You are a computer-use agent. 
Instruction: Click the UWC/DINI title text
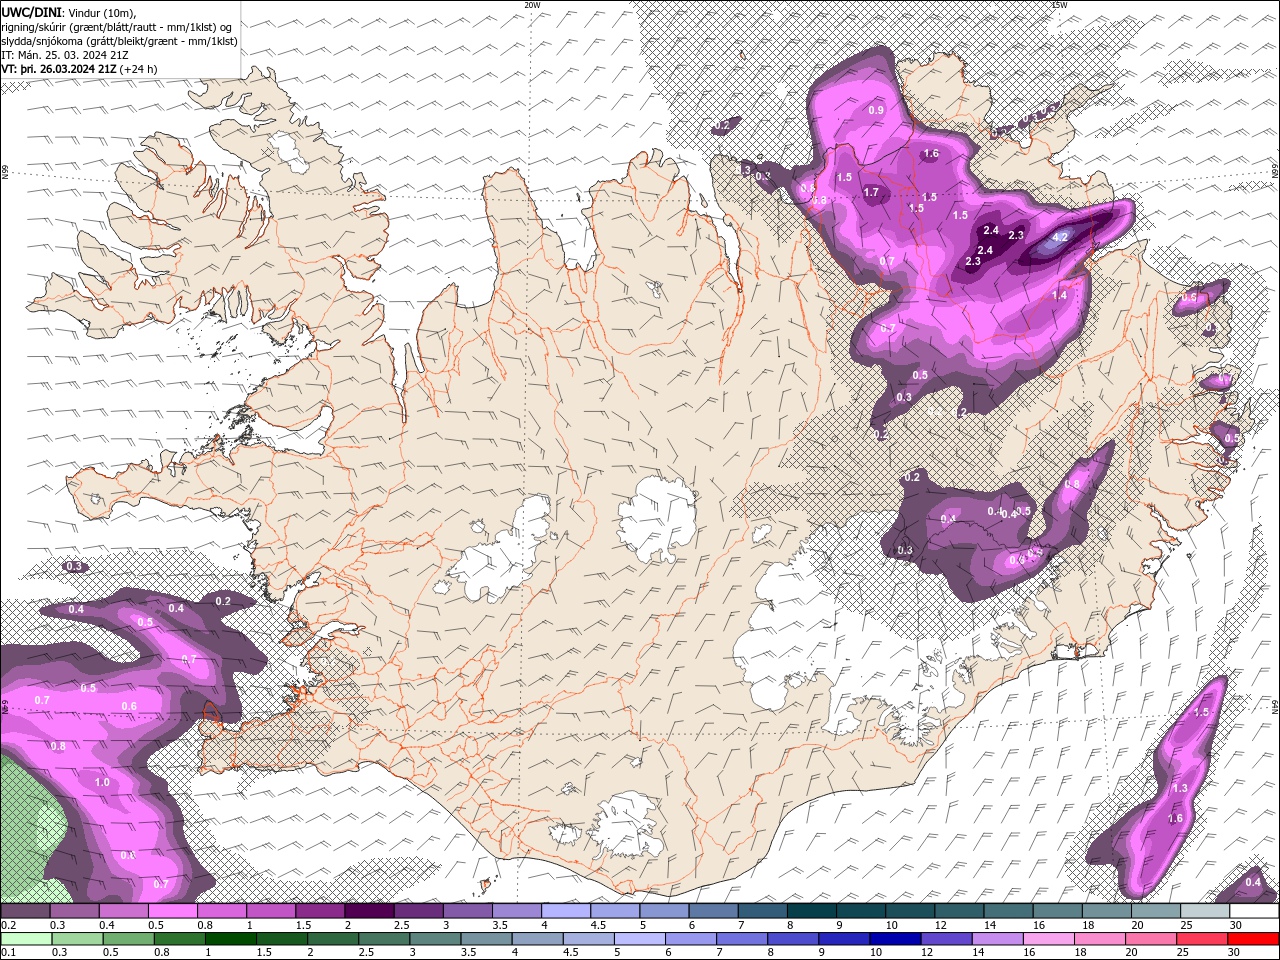click(x=32, y=11)
